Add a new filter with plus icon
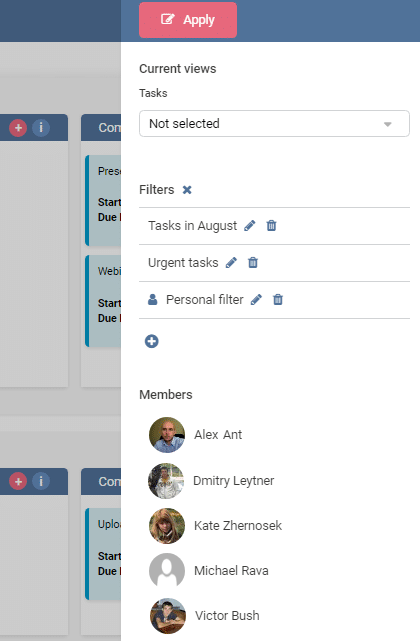 [152, 341]
